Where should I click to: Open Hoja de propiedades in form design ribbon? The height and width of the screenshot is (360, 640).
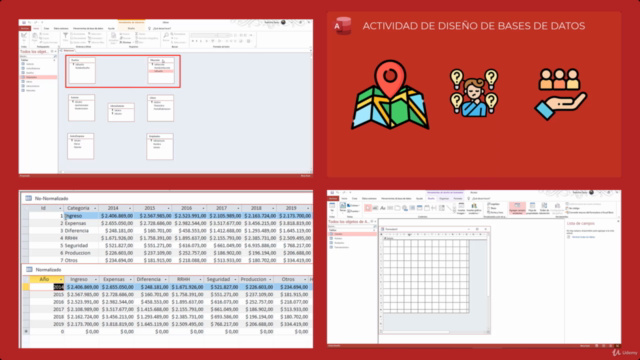[533, 208]
